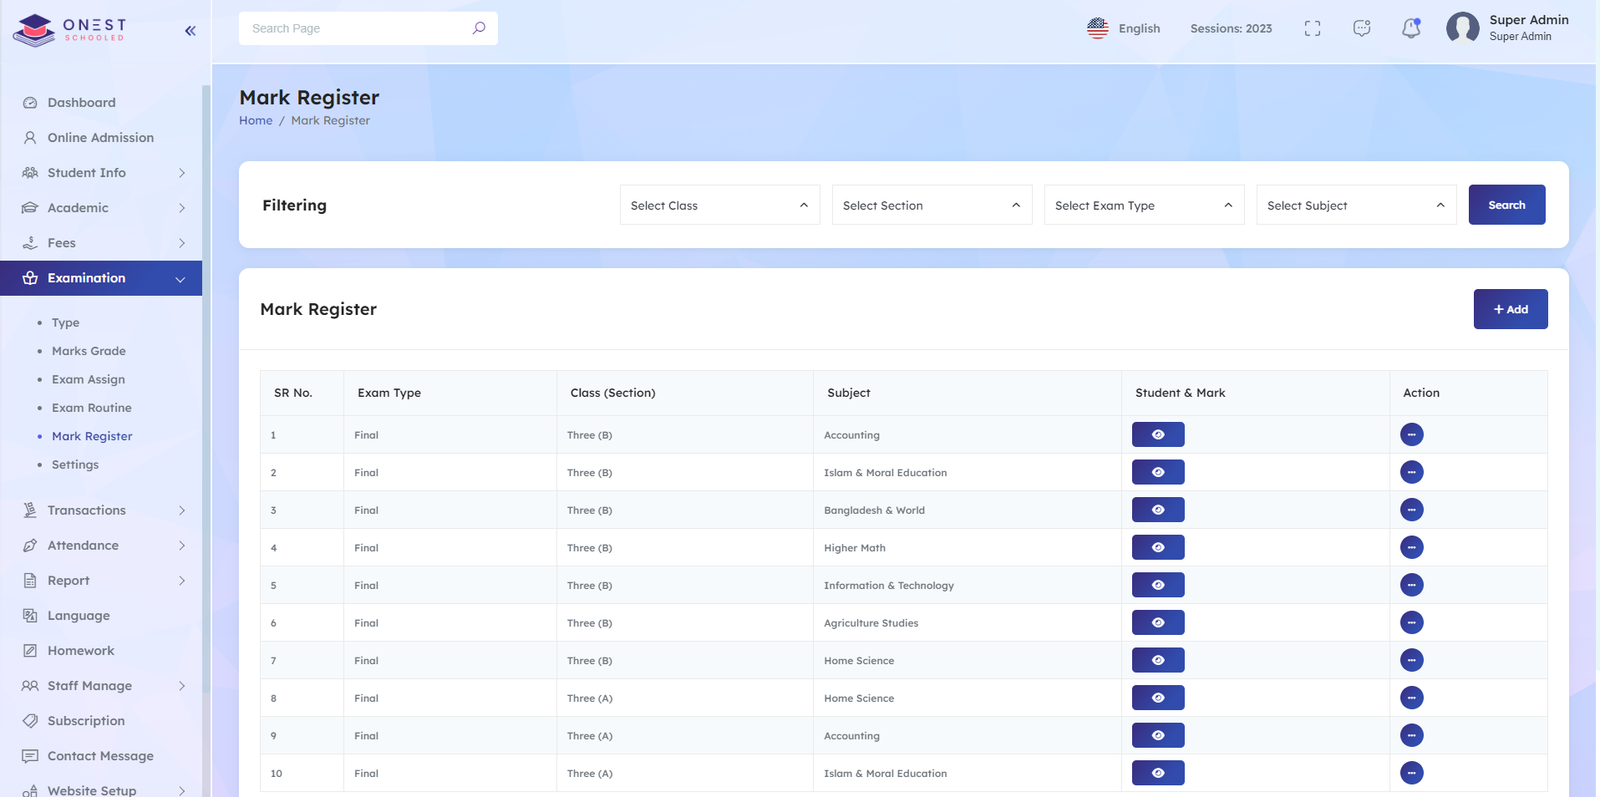Click the US flag language icon

(1097, 28)
